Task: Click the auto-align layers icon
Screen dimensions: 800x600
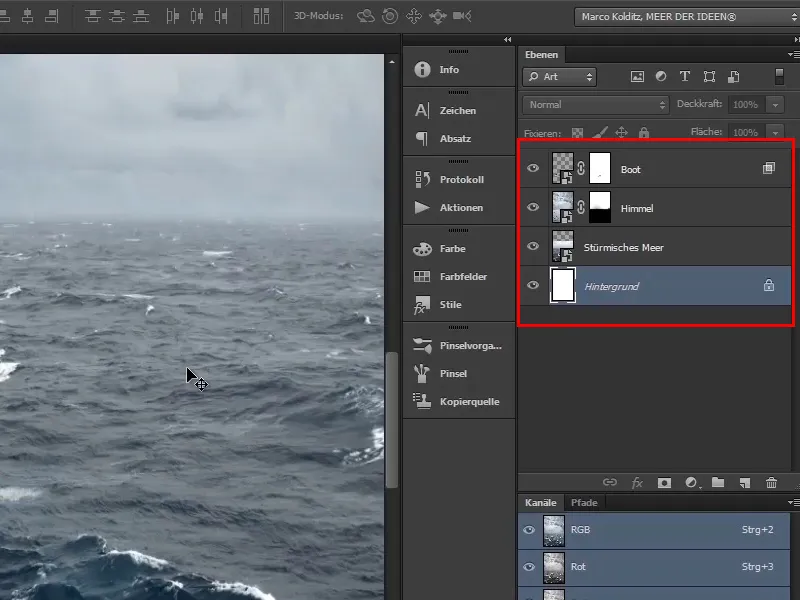Action: click(261, 16)
